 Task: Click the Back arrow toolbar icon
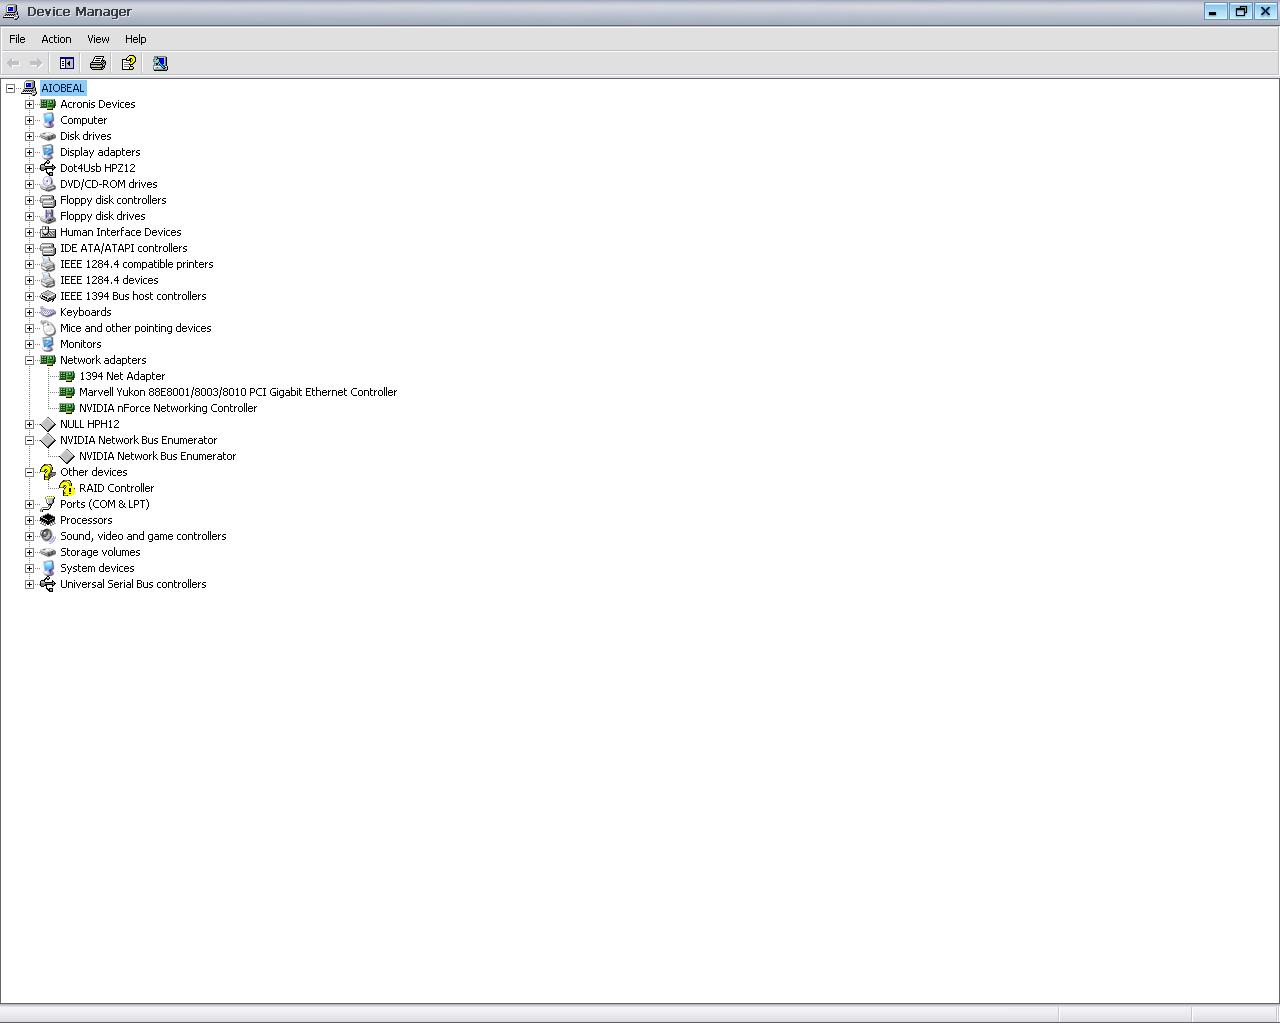pyautogui.click(x=14, y=63)
